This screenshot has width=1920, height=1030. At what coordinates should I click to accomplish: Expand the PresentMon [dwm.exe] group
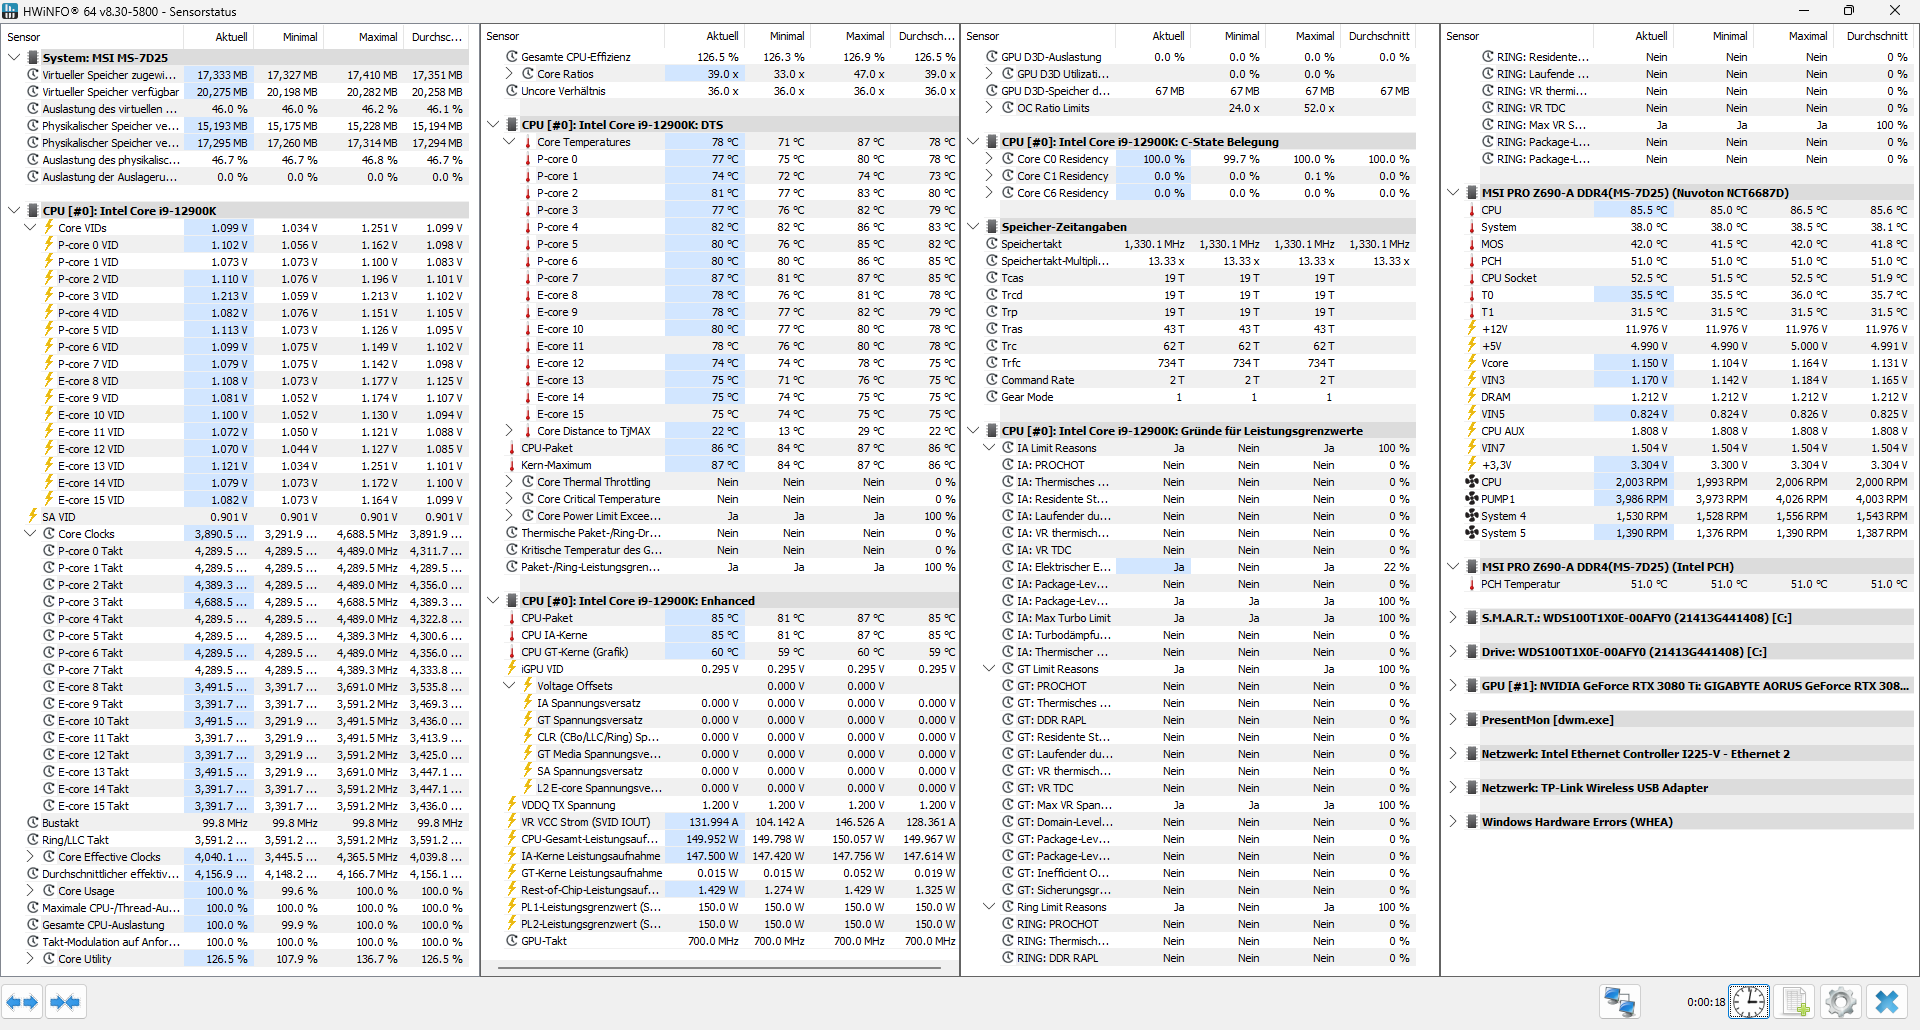(1453, 720)
